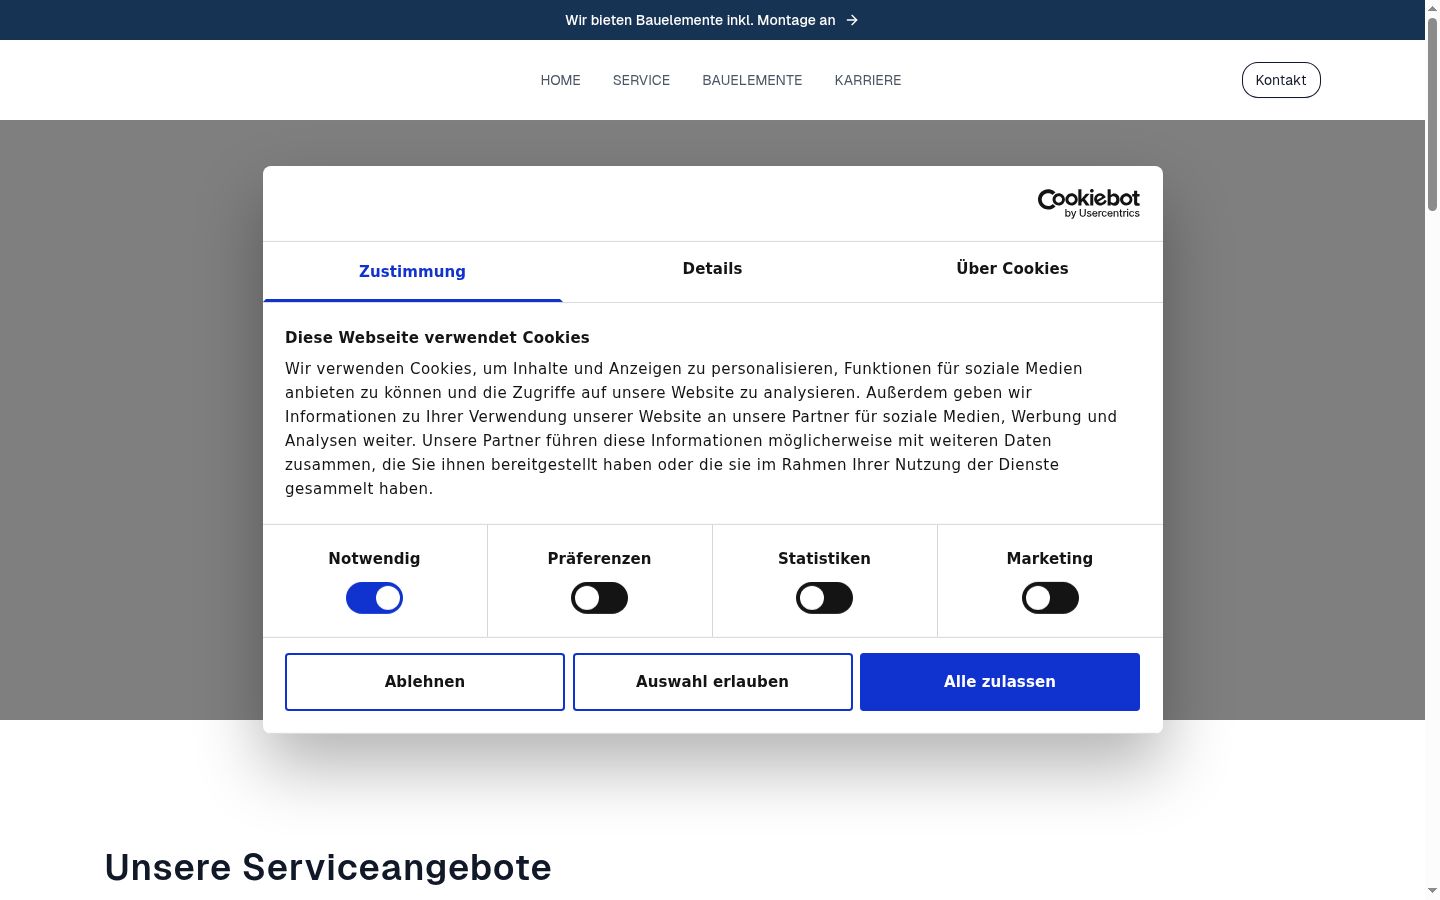Click the vertical page scrollbar thumb
Image resolution: width=1440 pixels, height=900 pixels.
click(x=1432, y=115)
